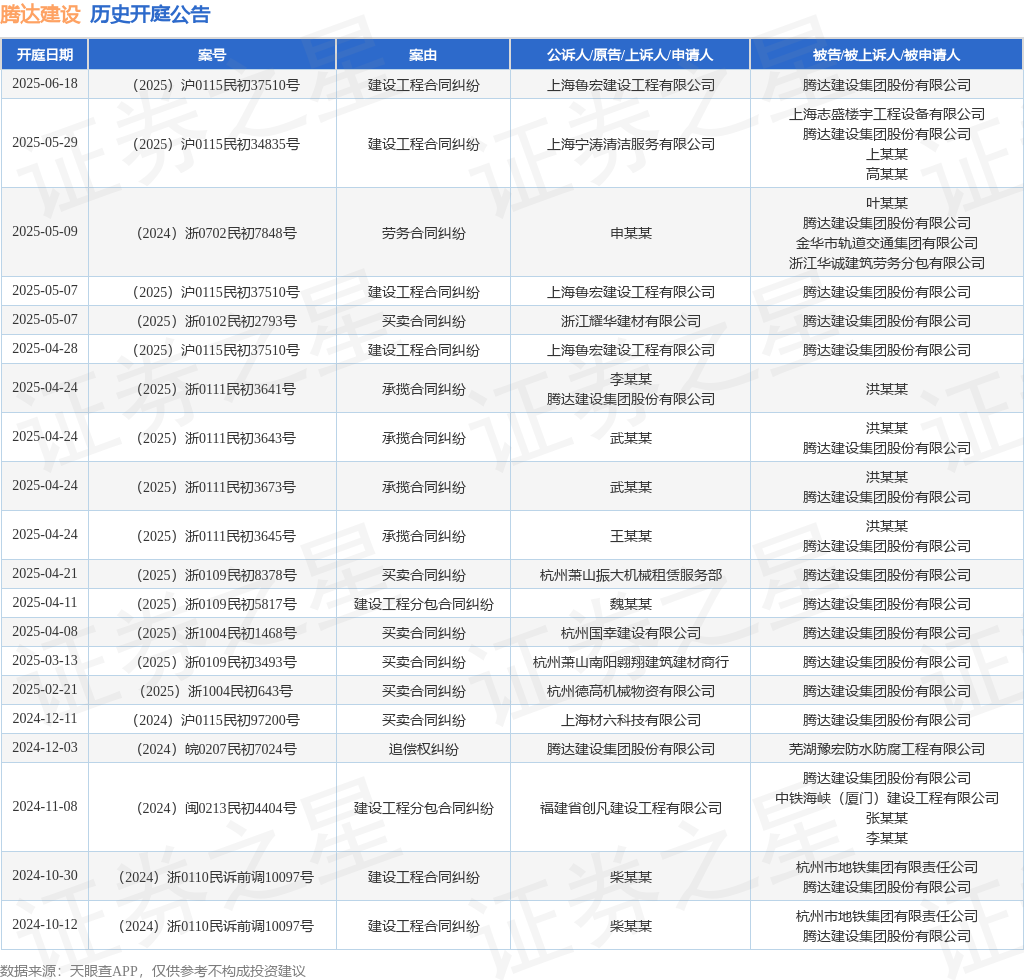Click defendant 芜湖豫宏防水防腐工程有限公司

[x=887, y=749]
